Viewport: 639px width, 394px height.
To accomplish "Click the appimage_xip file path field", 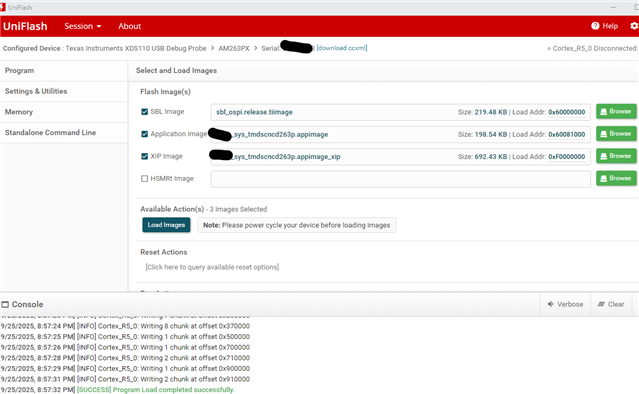I will point(401,156).
